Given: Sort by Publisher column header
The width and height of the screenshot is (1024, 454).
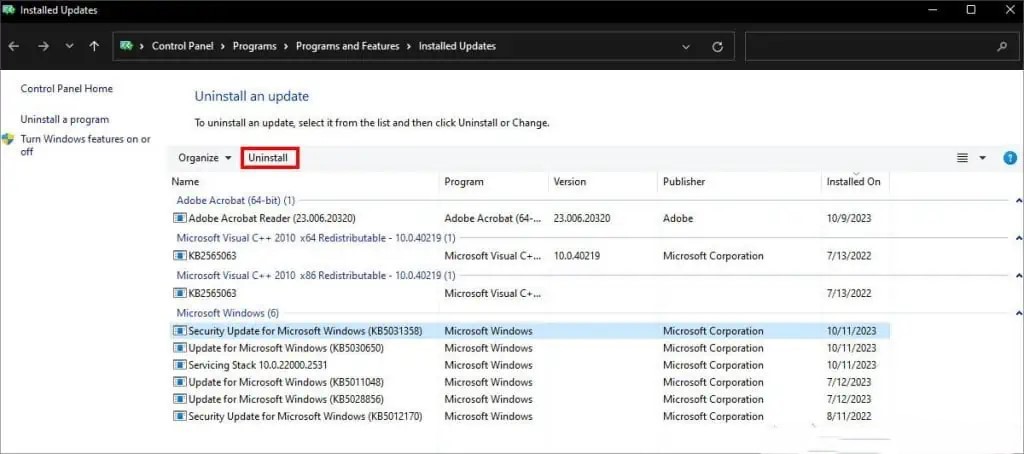Looking at the screenshot, I should point(684,182).
